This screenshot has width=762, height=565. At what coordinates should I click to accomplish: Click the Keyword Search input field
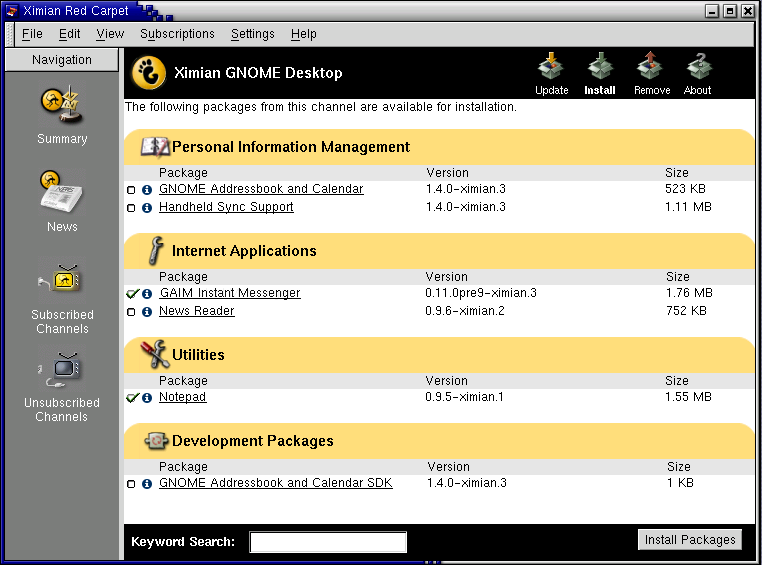coord(328,542)
